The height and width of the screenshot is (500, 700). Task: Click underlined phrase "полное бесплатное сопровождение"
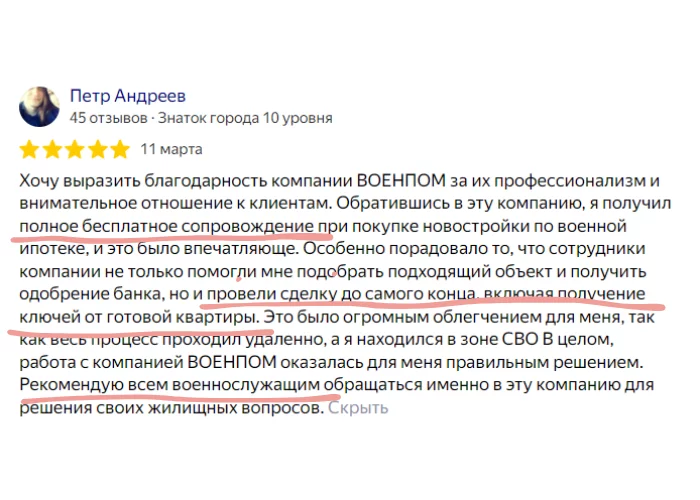click(x=166, y=226)
